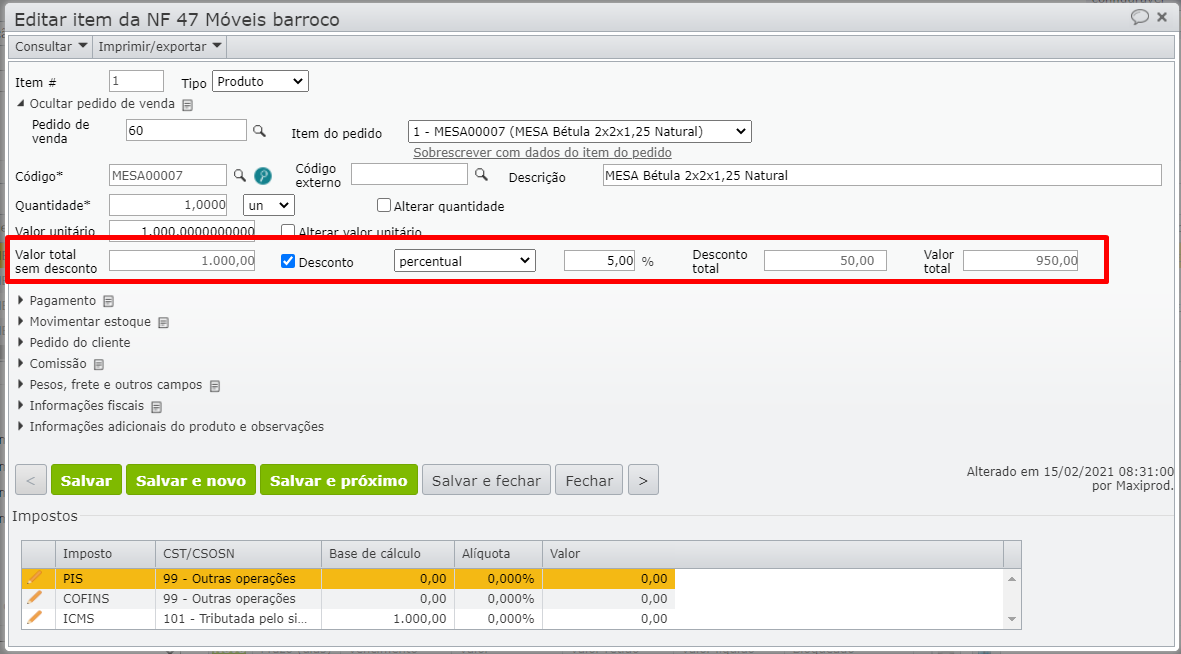1181x654 pixels.
Task: Open the Consultar menu
Action: pos(50,47)
